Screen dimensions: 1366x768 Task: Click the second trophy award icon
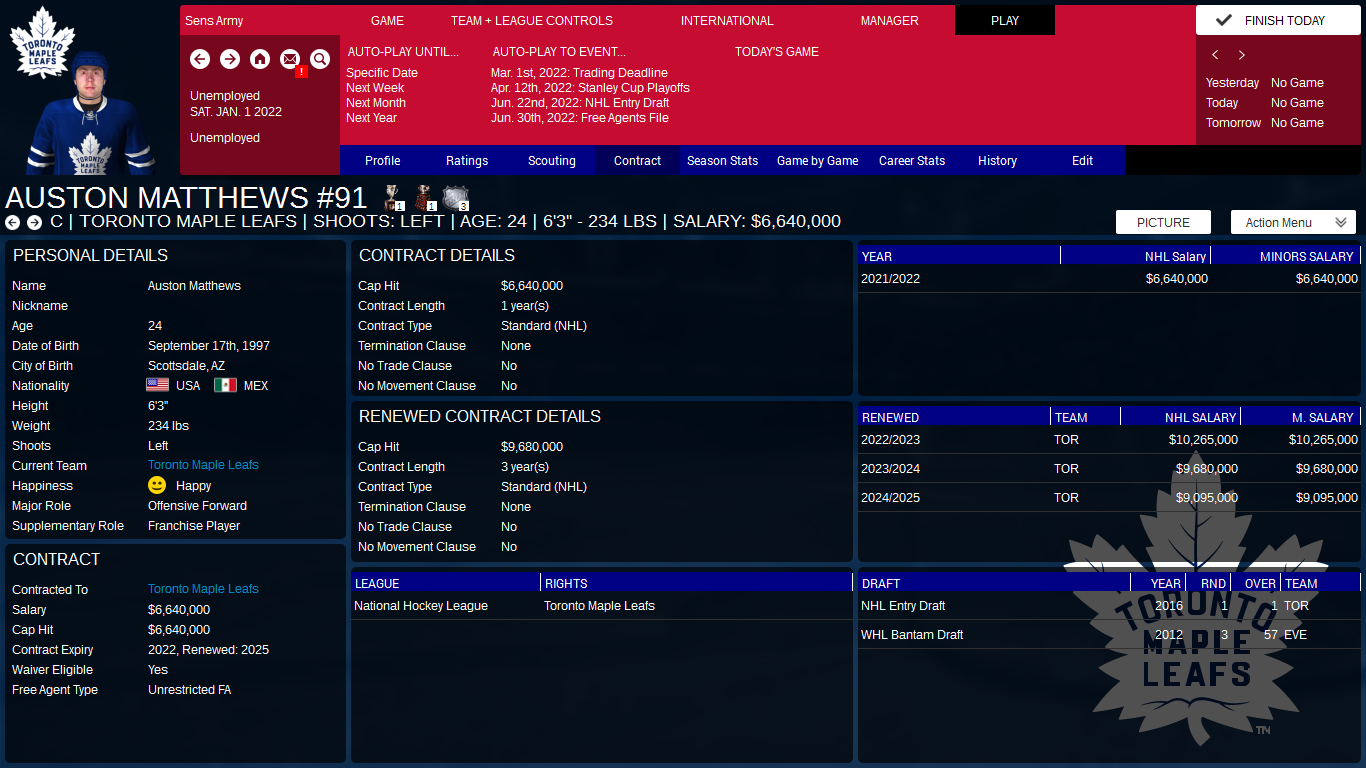point(425,197)
